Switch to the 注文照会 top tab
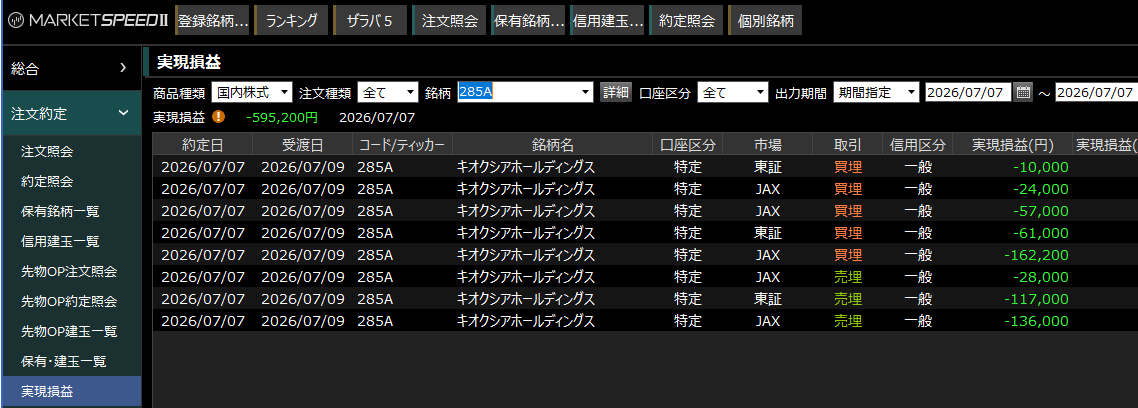 (x=449, y=20)
